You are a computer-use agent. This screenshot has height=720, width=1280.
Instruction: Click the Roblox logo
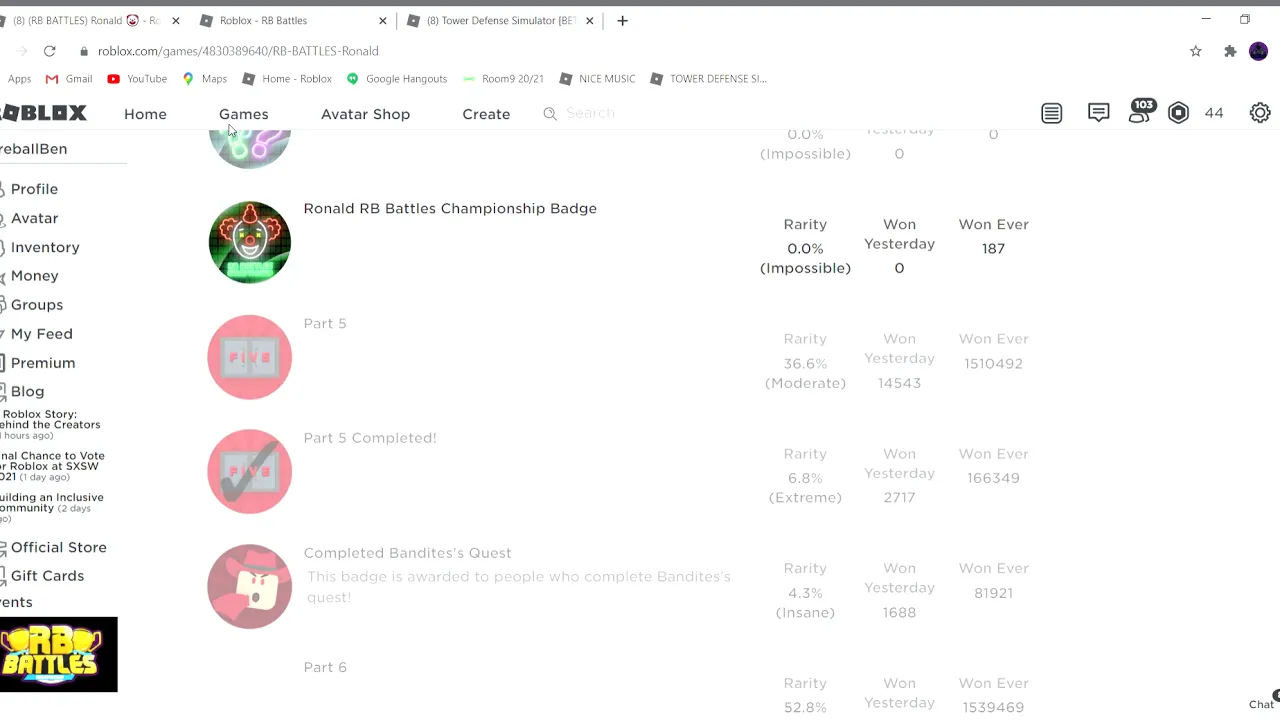tap(43, 113)
